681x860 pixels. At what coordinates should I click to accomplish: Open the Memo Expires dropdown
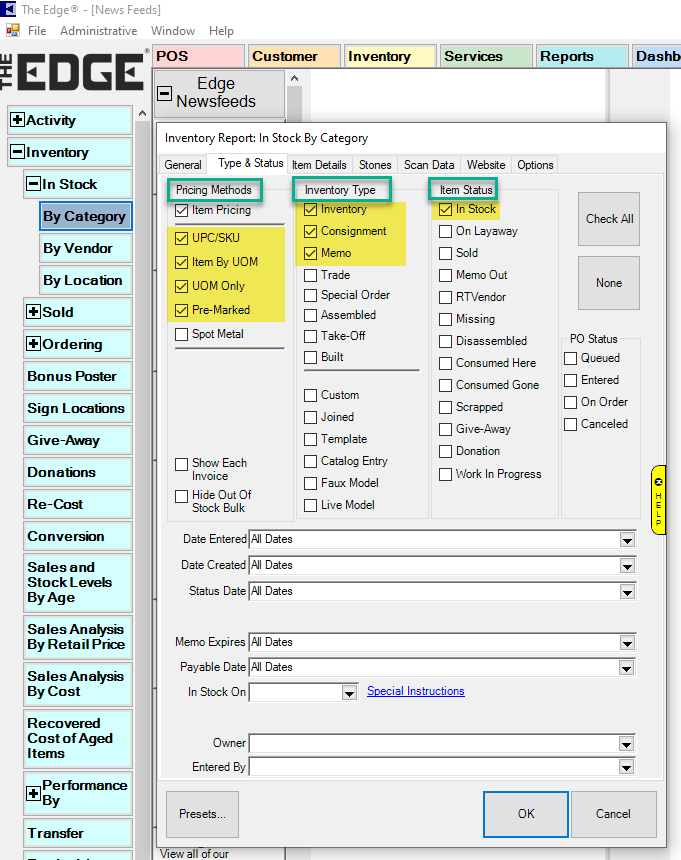pyautogui.click(x=627, y=643)
